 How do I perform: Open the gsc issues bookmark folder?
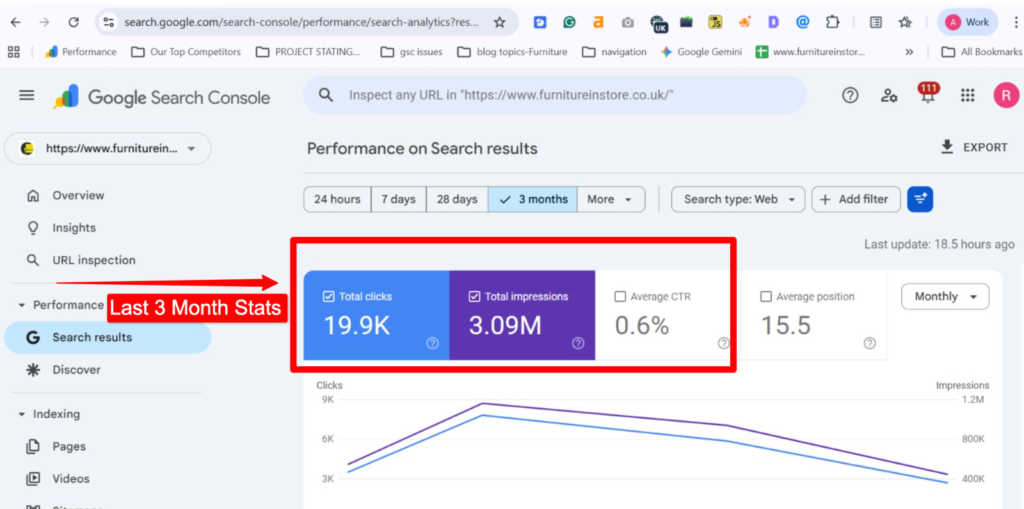coord(411,52)
